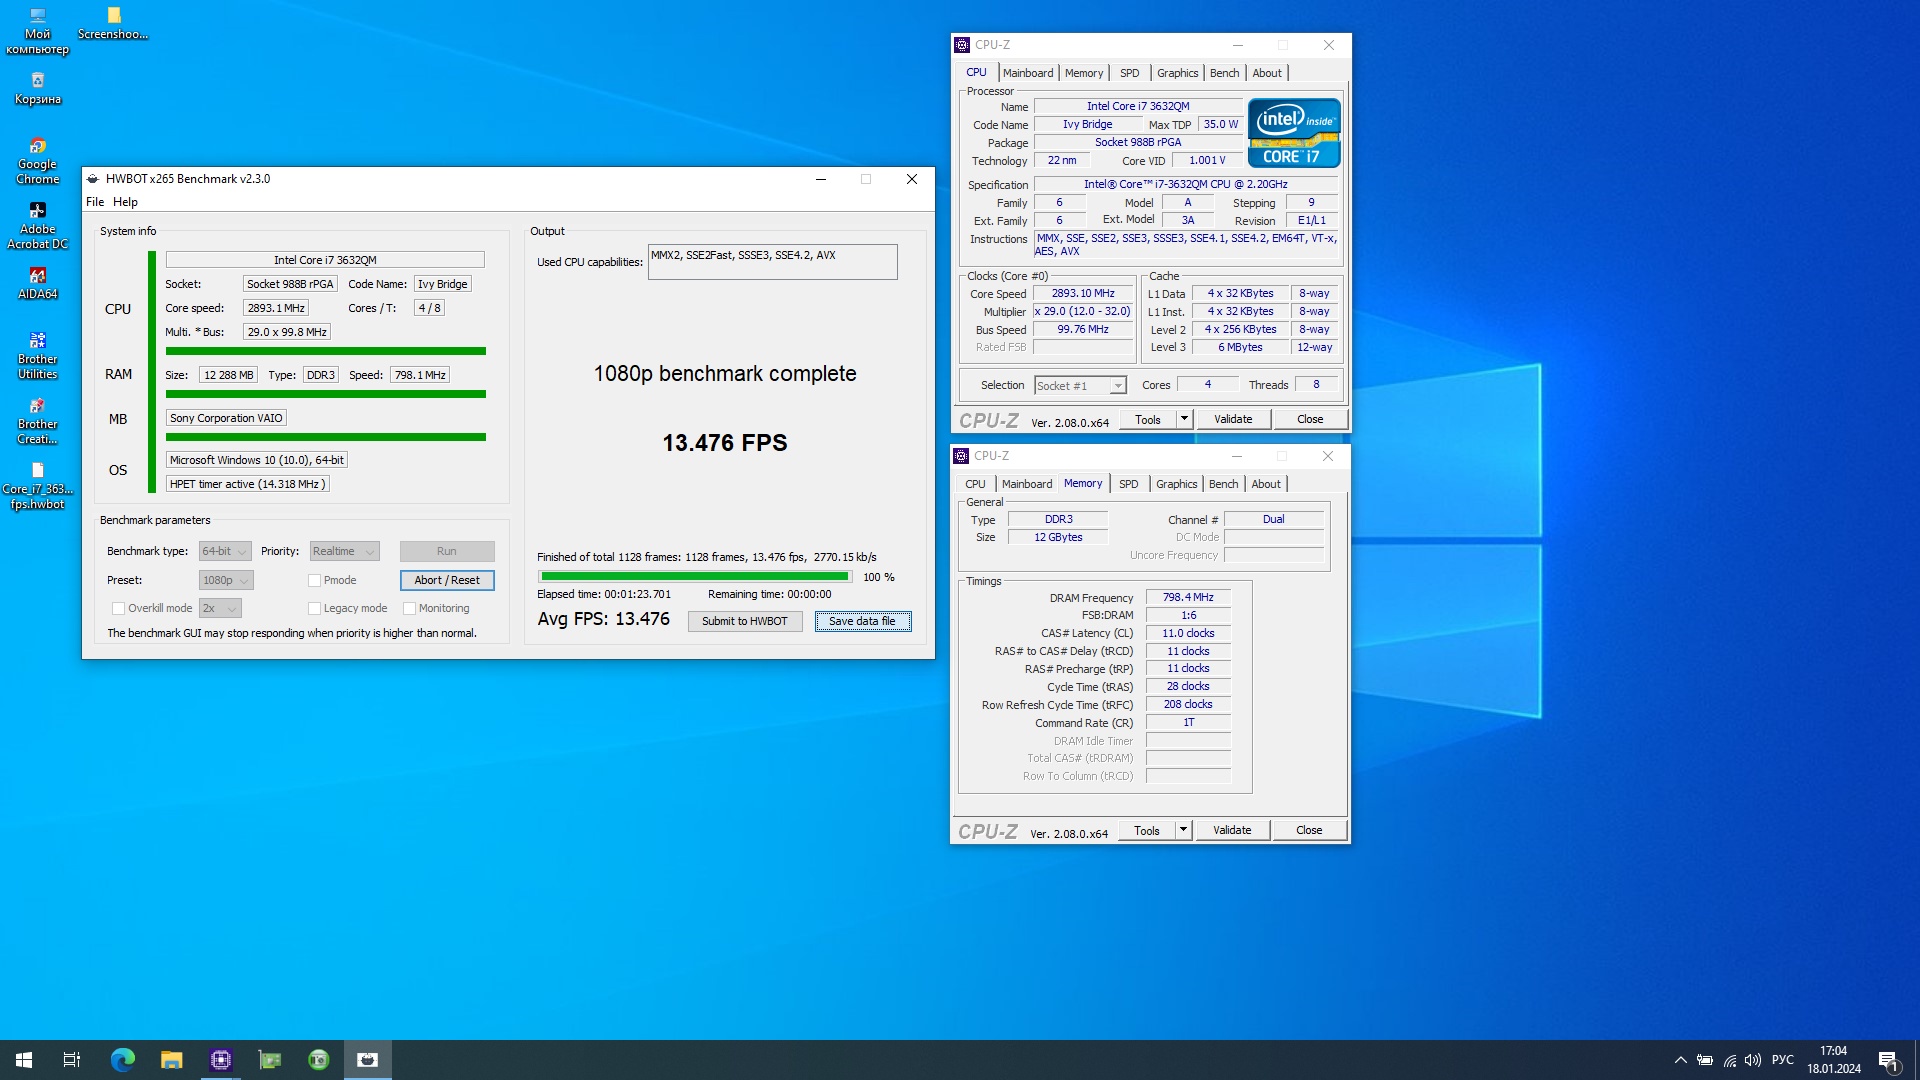Open the Windows Start menu

(24, 1060)
